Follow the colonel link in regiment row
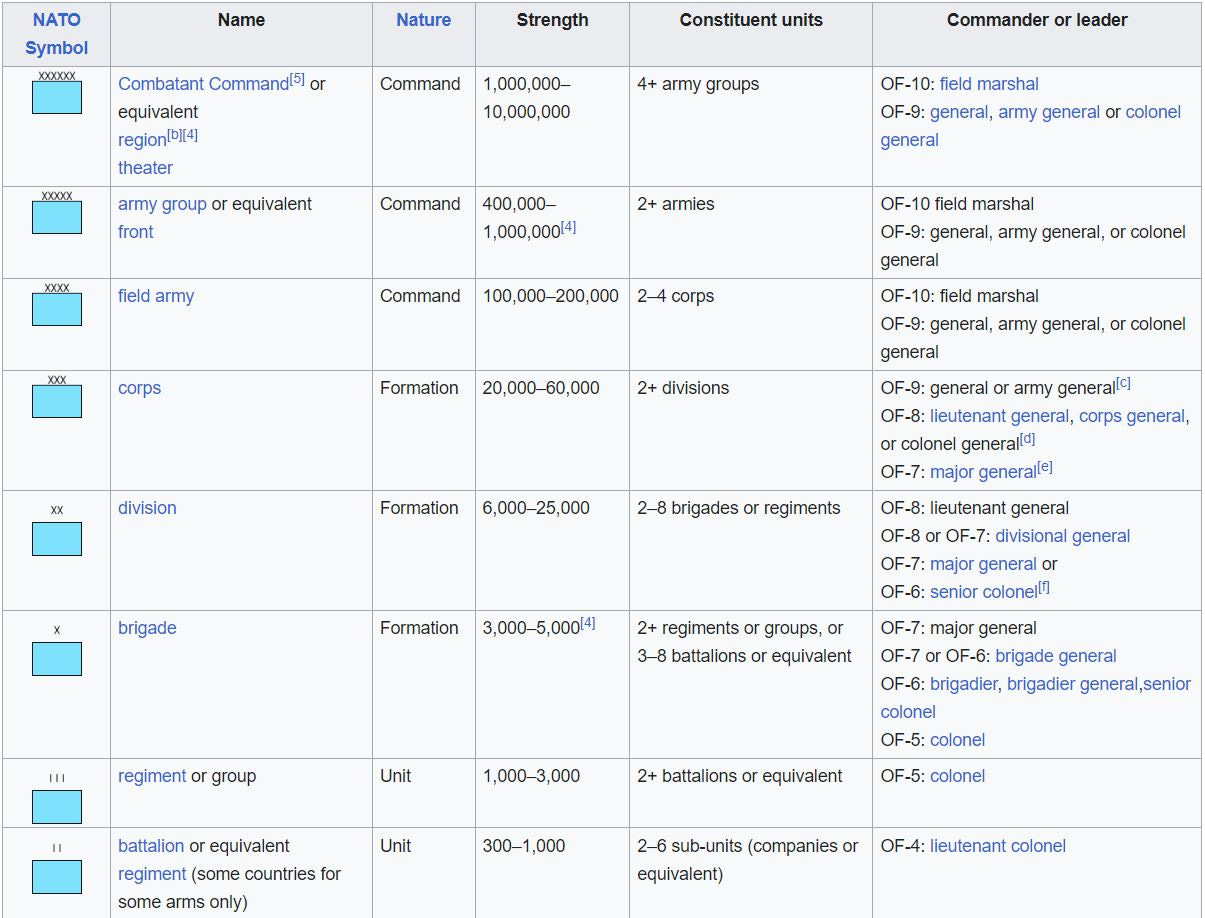This screenshot has width=1205, height=918. (x=957, y=776)
